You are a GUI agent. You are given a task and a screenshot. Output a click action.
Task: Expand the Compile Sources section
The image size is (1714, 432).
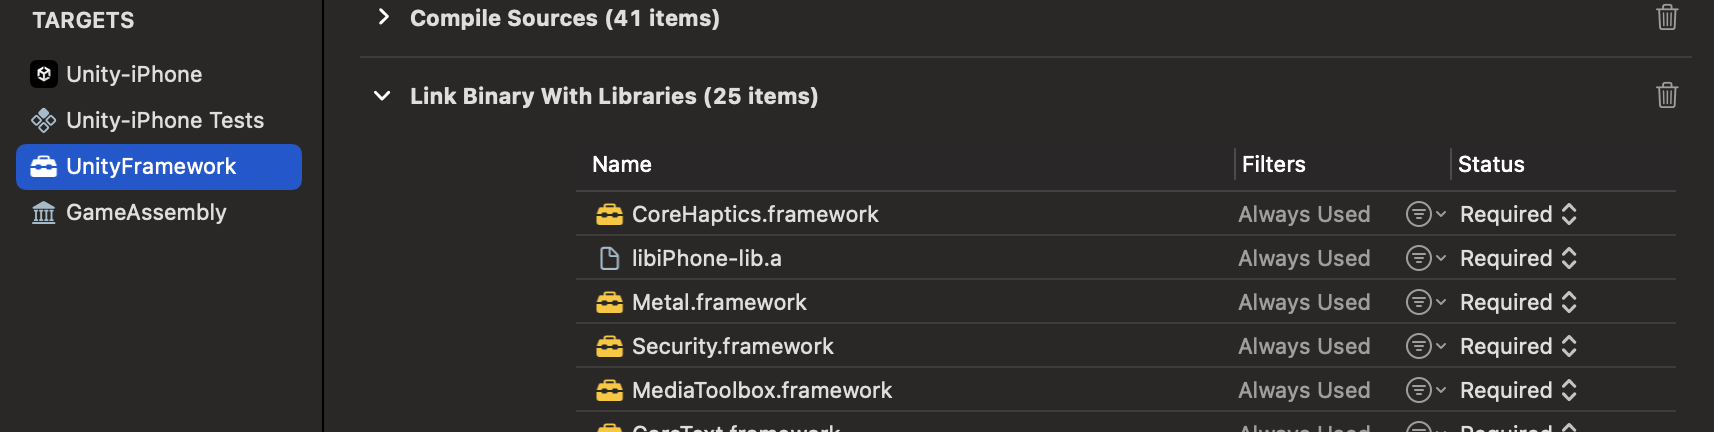point(383,17)
